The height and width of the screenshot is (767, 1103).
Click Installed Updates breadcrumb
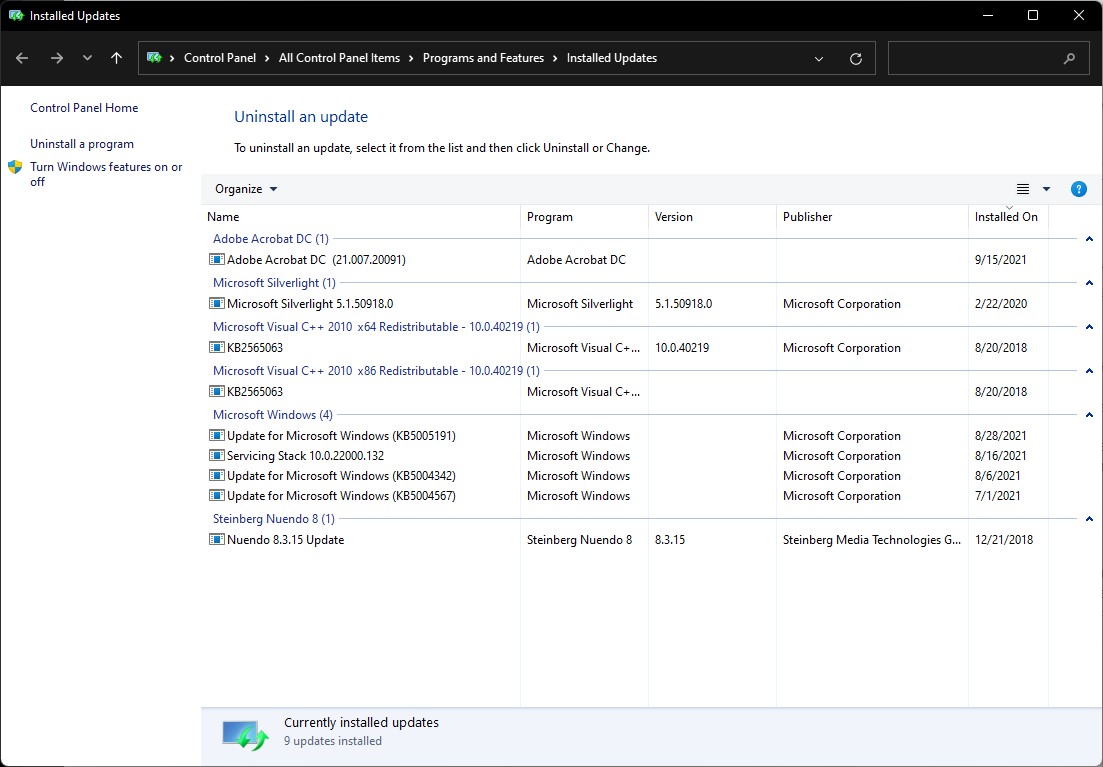click(612, 58)
